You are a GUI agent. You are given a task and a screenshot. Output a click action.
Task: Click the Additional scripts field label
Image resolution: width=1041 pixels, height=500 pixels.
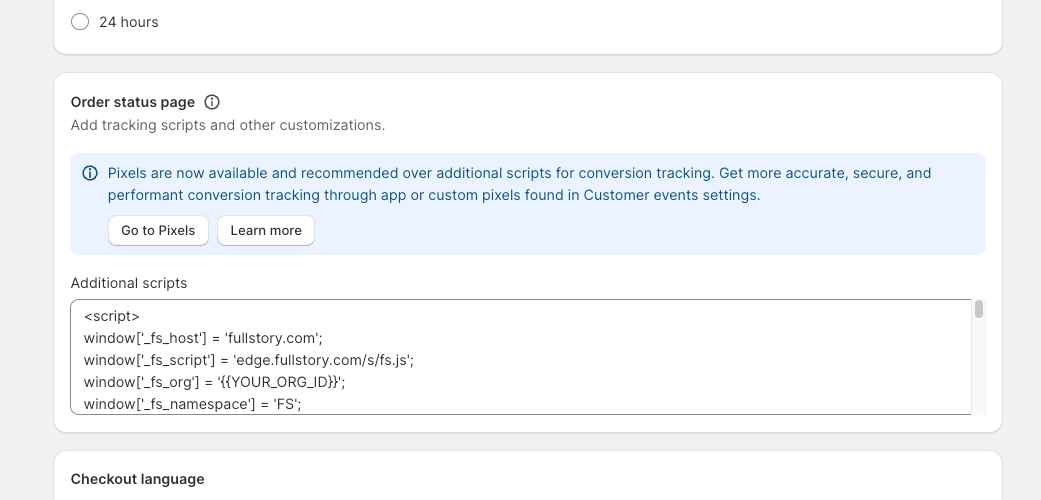(129, 283)
